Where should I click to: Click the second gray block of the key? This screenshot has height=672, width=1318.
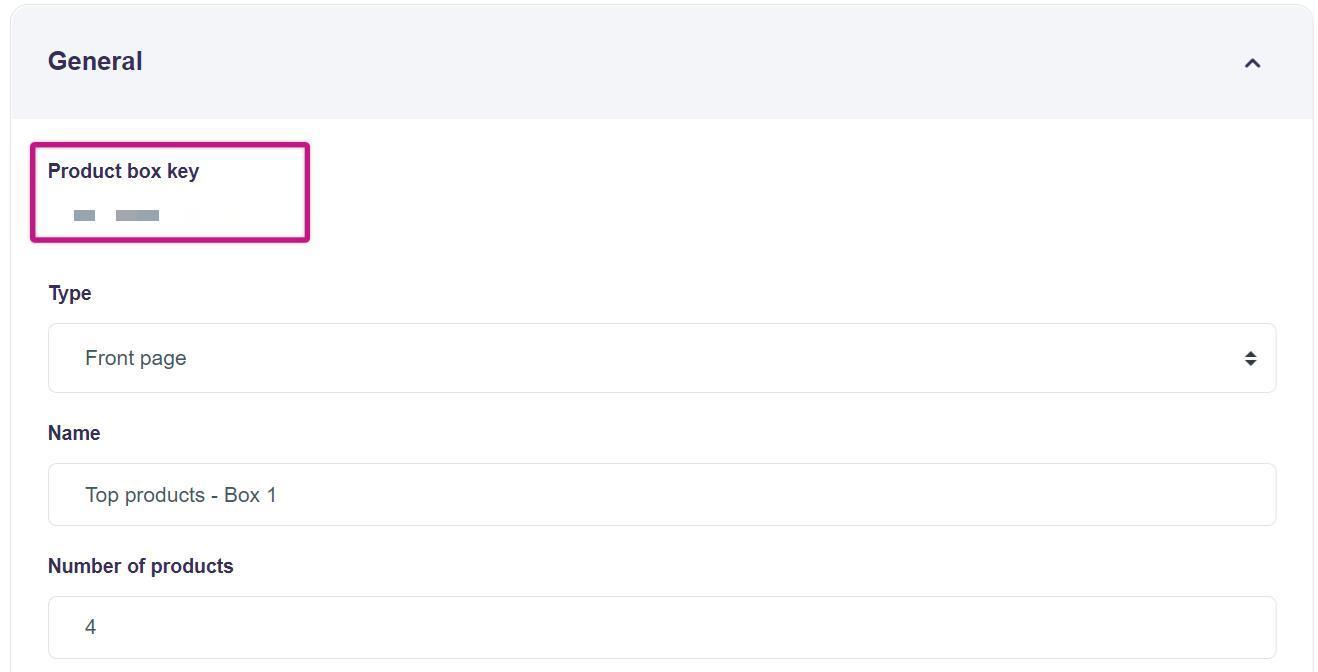point(137,215)
